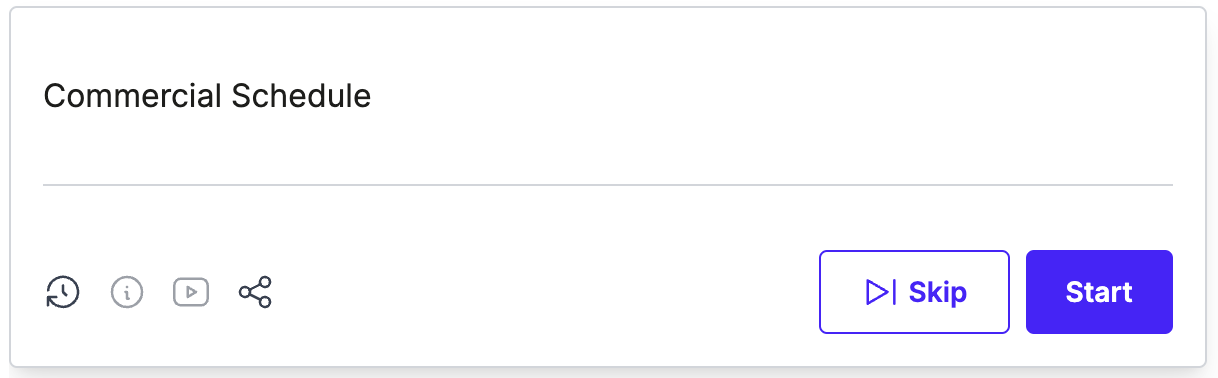
Task: Click the word Skip in outlined button
Action: (x=938, y=292)
